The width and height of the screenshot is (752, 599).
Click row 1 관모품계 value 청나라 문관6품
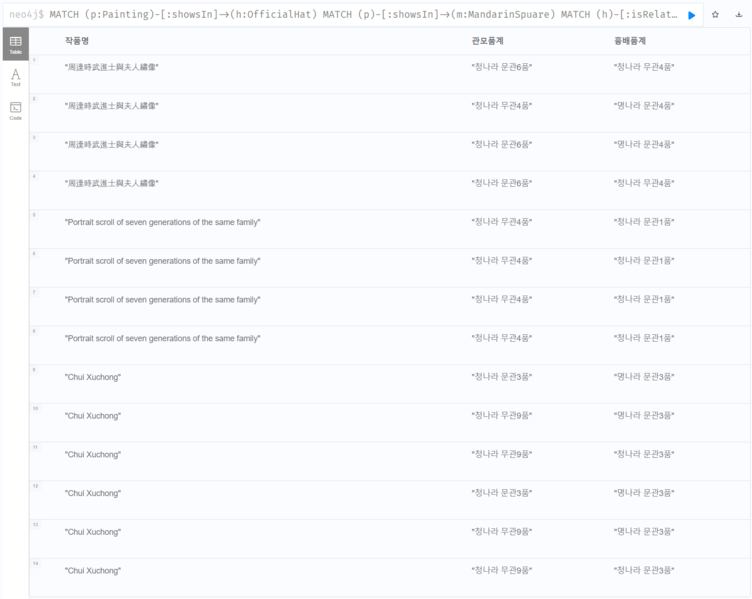(501, 67)
